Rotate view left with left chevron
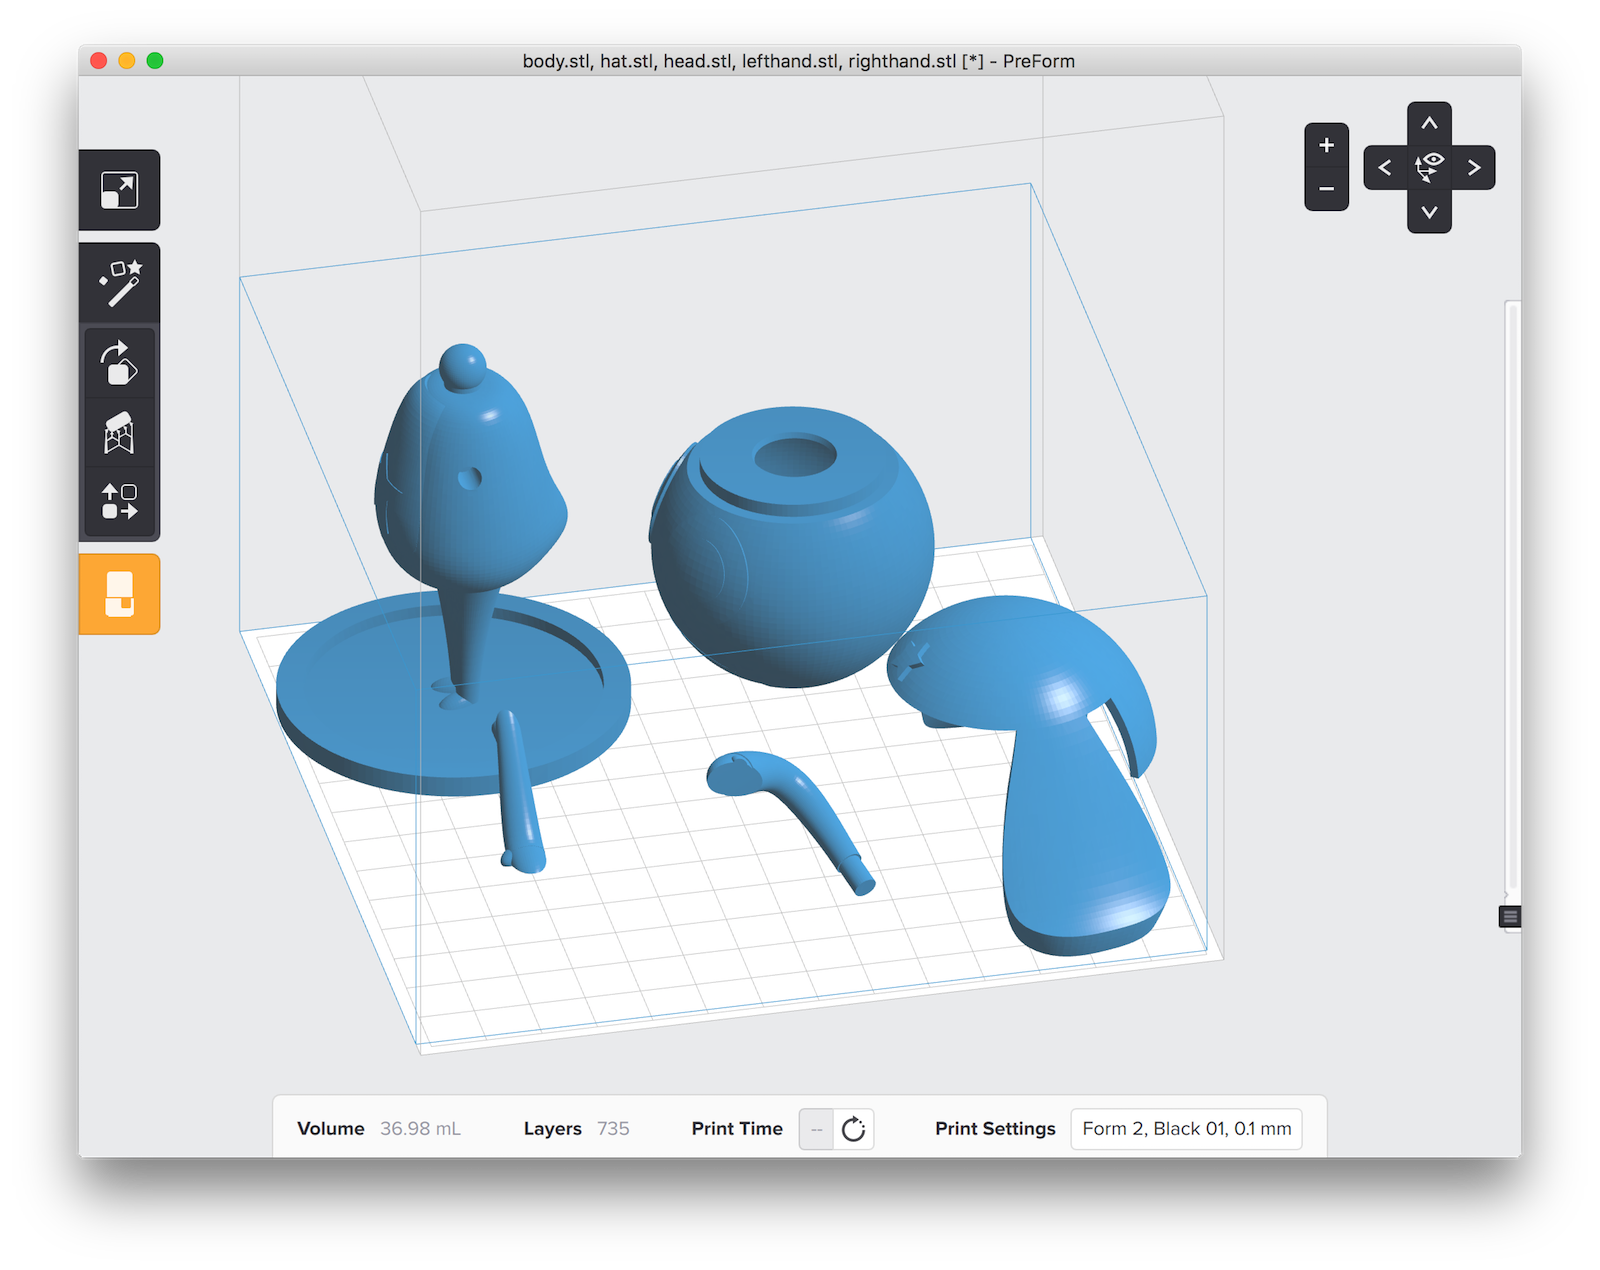This screenshot has height=1270, width=1600. 1385,167
